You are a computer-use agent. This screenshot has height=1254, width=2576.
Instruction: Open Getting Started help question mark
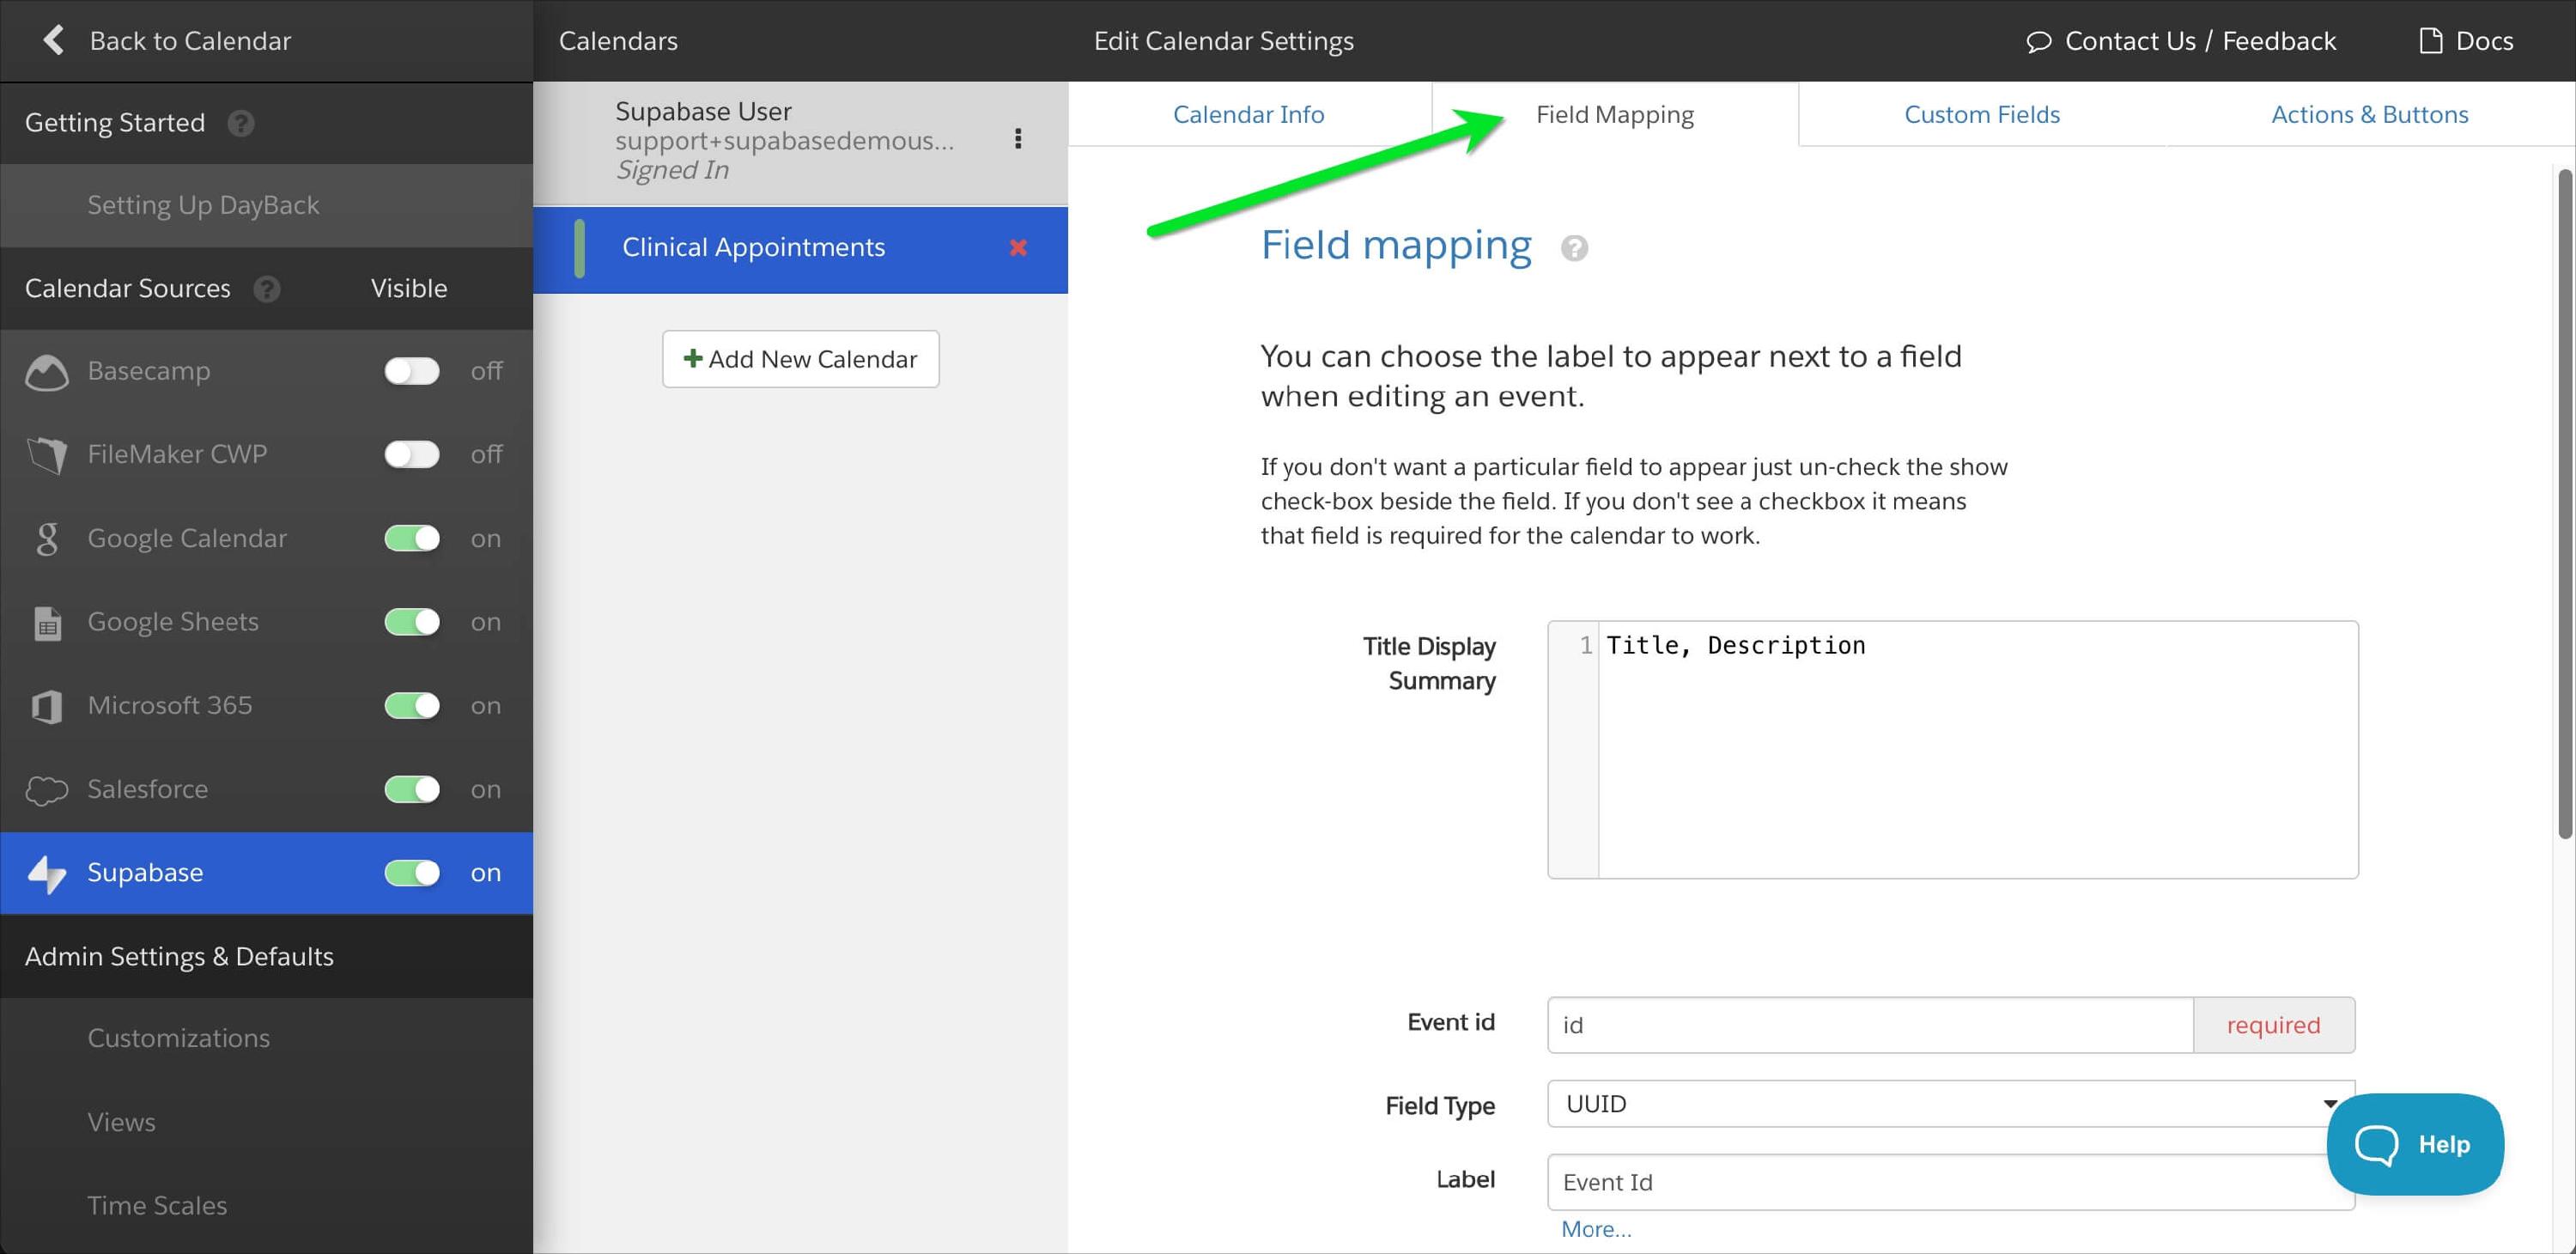(241, 123)
